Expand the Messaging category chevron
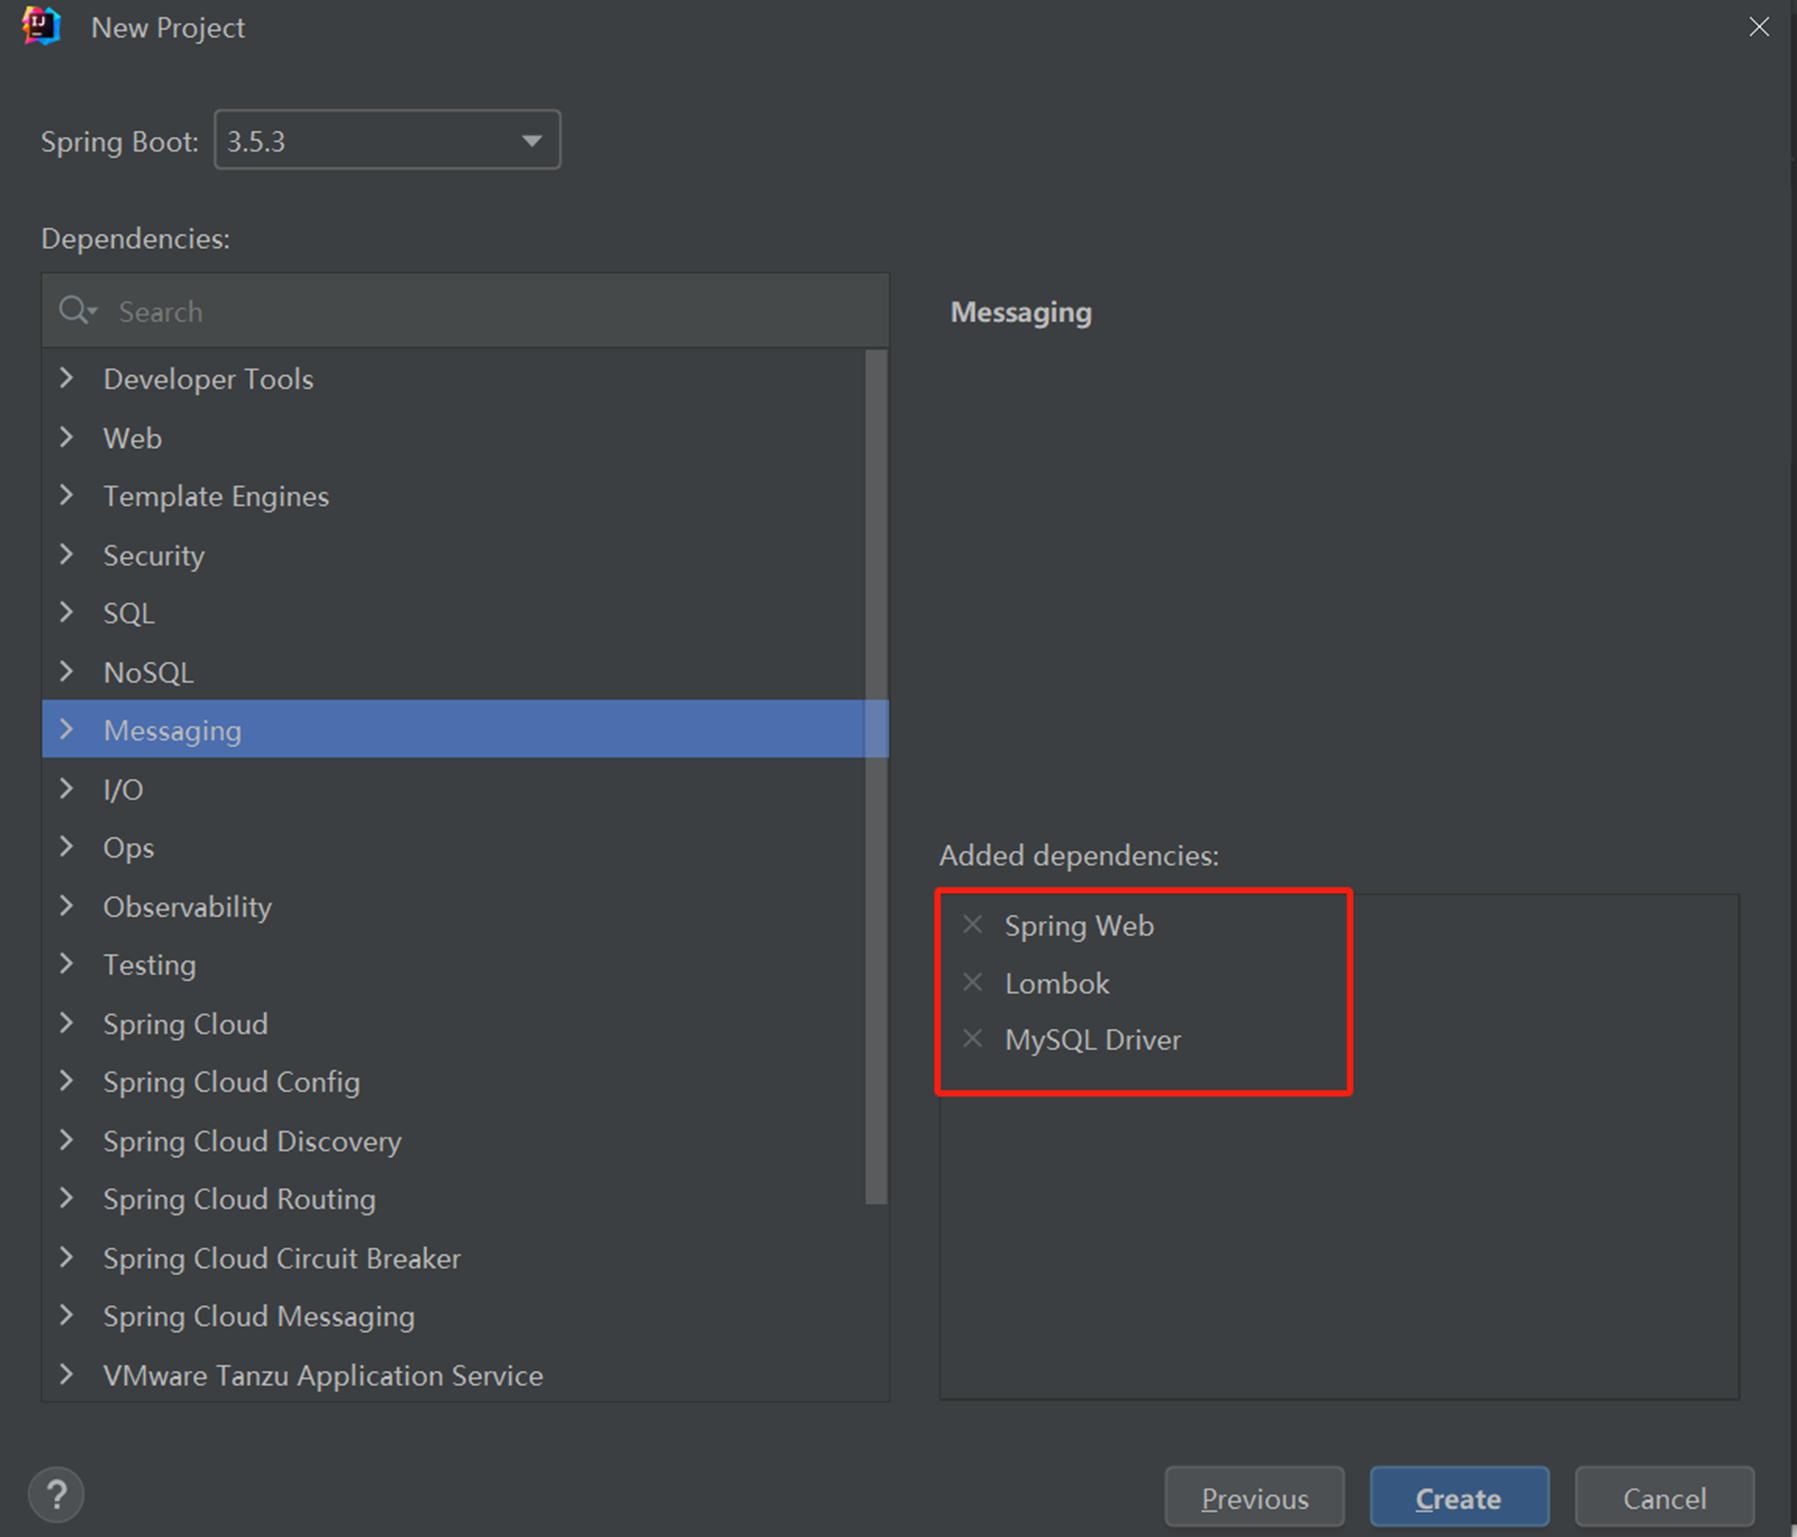The width and height of the screenshot is (1797, 1537). point(67,729)
